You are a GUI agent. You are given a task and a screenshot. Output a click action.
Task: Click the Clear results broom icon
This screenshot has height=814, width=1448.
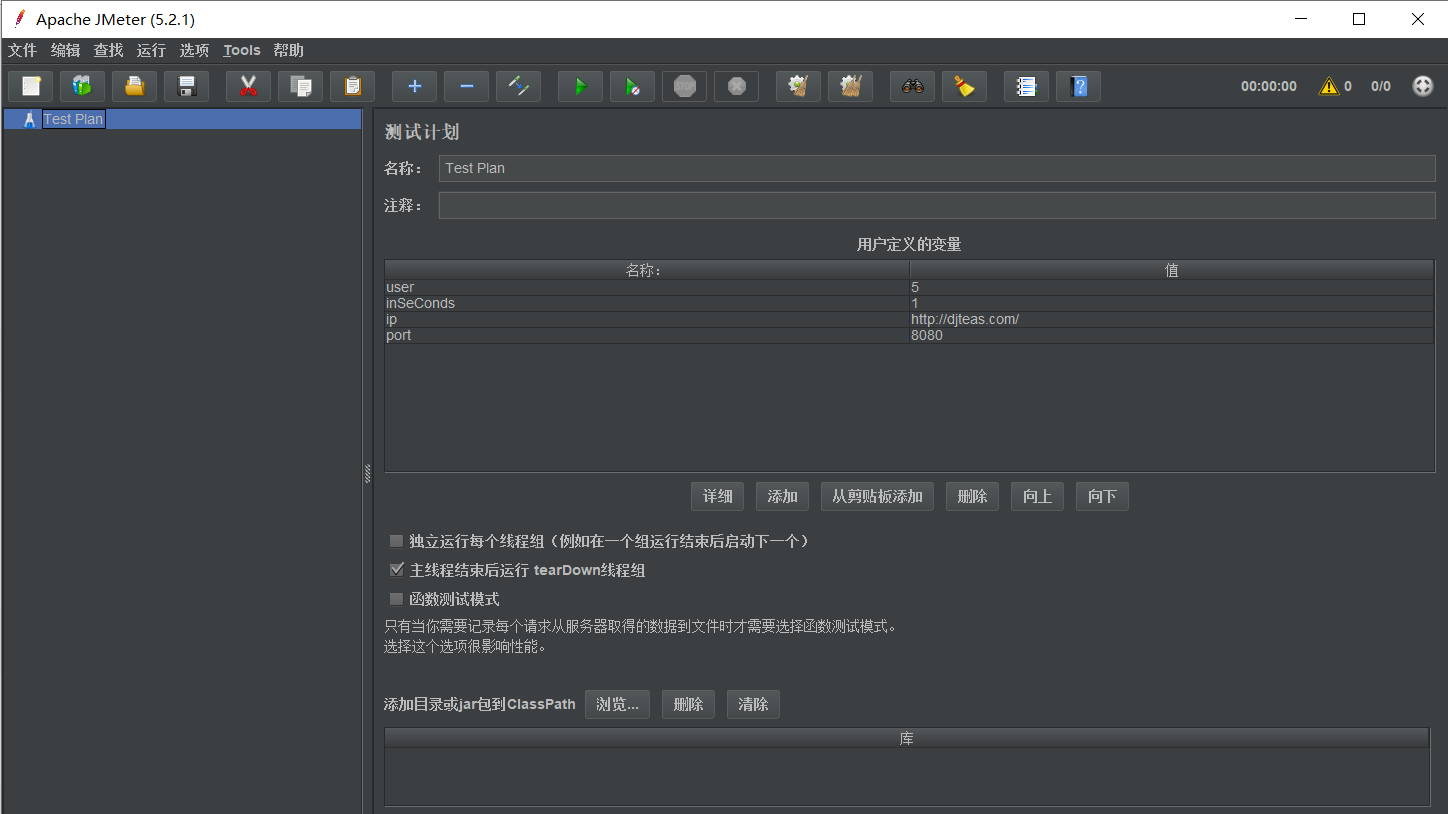(798, 86)
